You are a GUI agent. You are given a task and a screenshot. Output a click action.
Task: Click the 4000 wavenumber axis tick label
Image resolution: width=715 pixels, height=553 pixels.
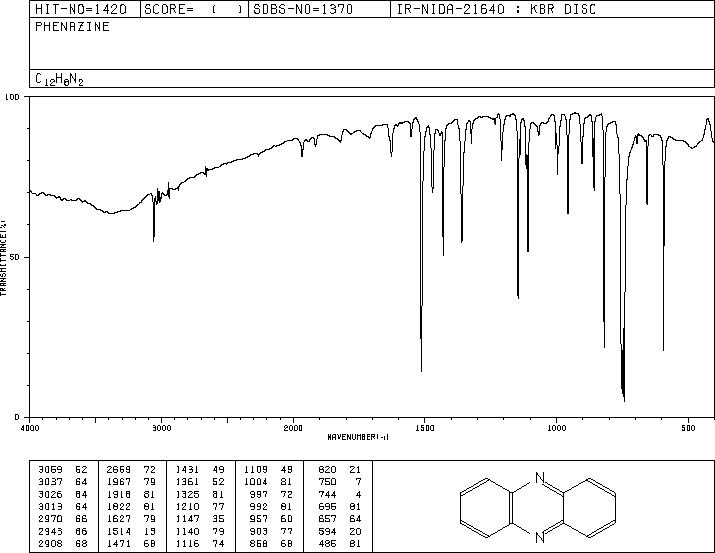(30, 428)
